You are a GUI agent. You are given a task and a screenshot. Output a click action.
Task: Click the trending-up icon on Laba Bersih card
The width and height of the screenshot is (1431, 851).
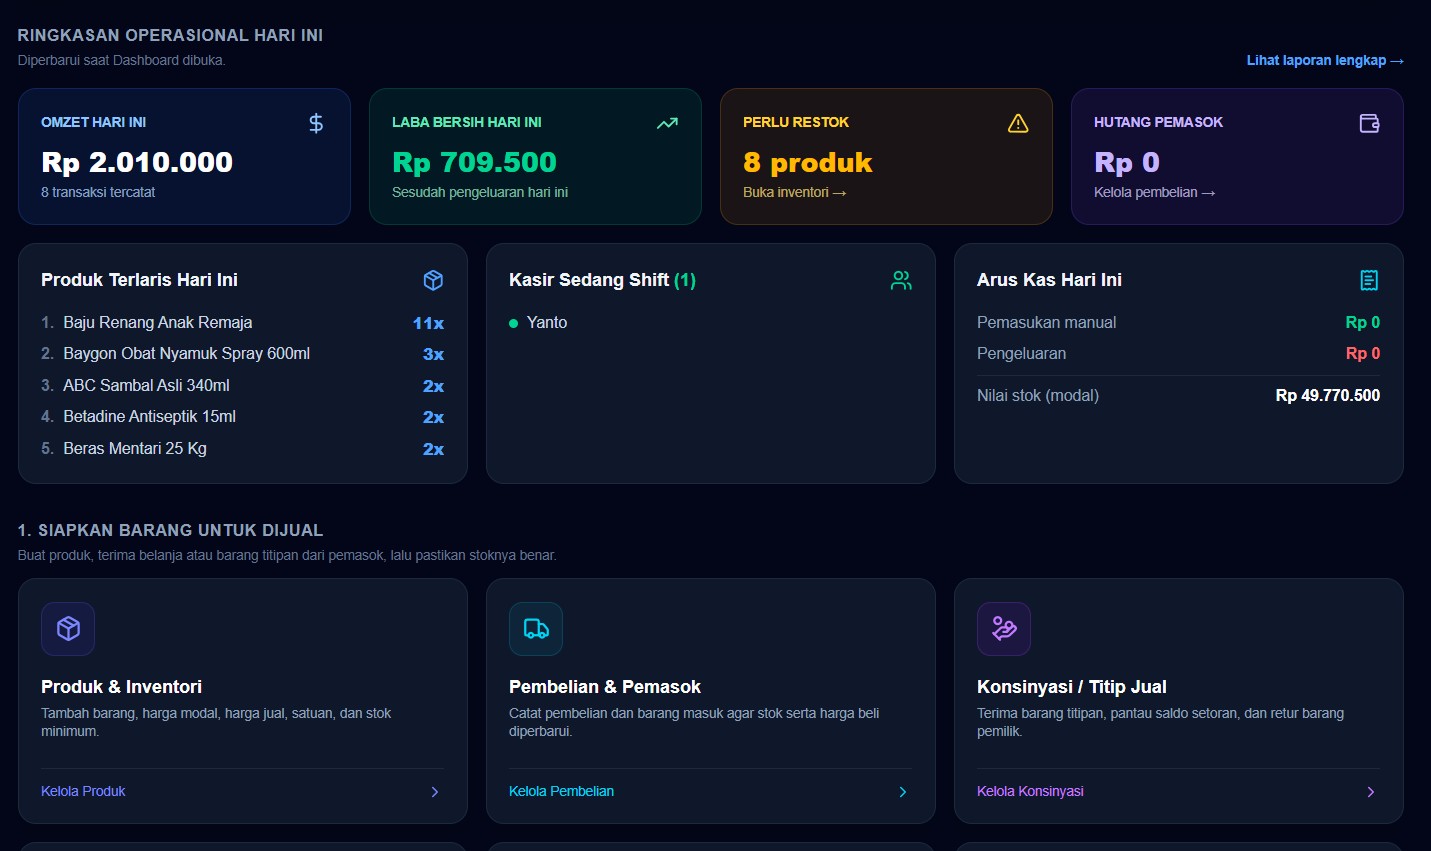[x=667, y=123]
